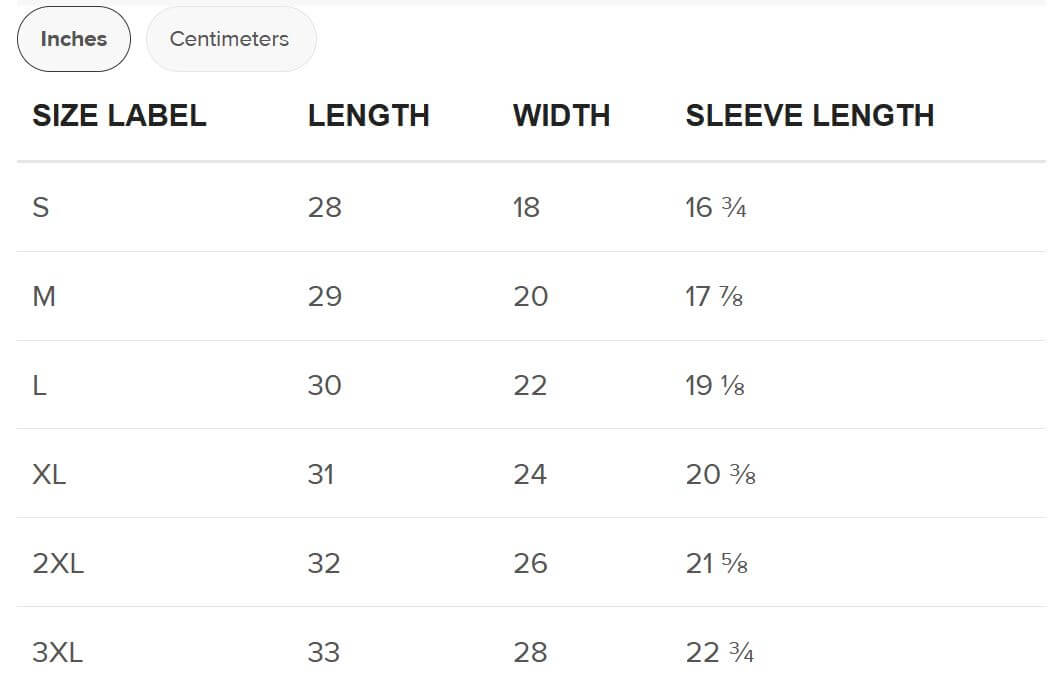Click sleeve length 19 ⅛ for size L
Screen dimensions: 1063x686
715,385
